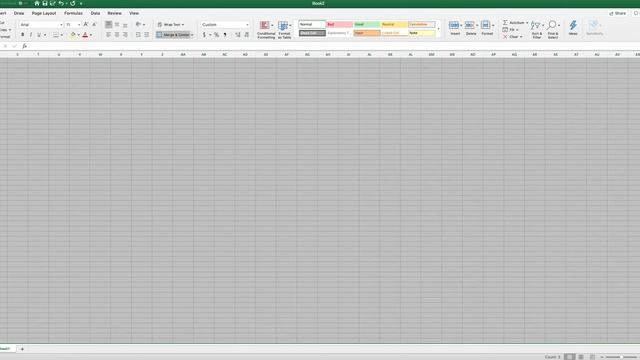
Task: Toggle middle vertical alignment
Action: tap(117, 24)
